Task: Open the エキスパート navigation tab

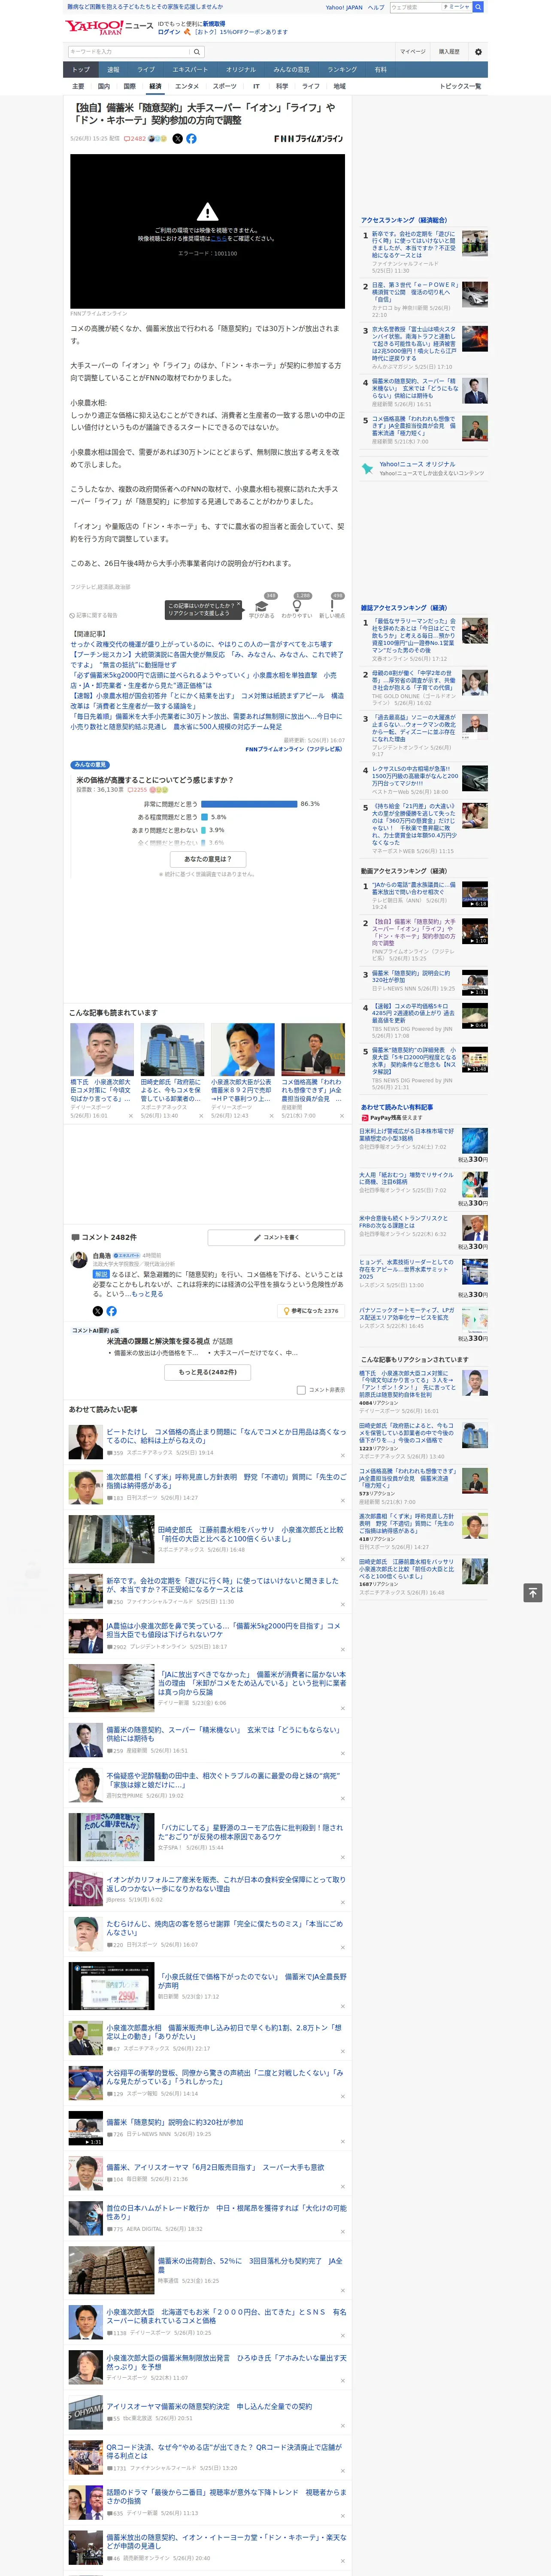Action: (190, 70)
